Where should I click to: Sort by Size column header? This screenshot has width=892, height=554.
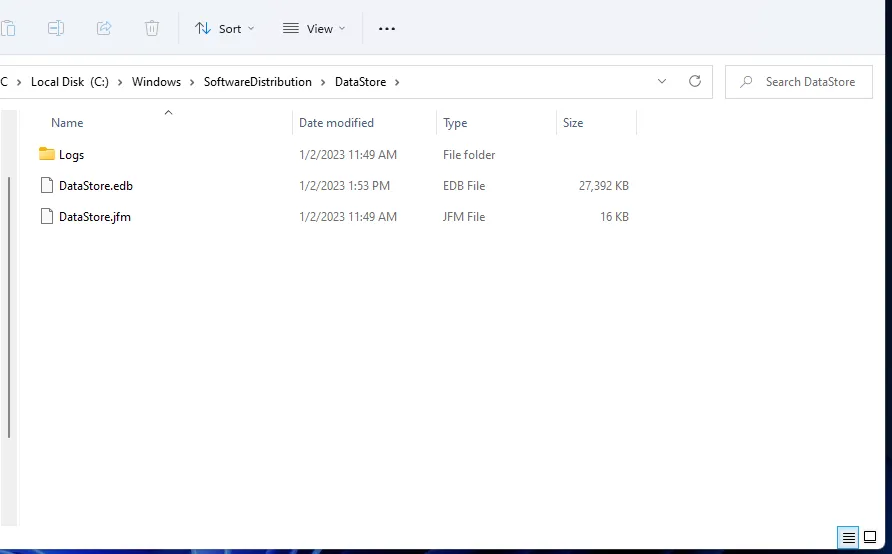(x=573, y=123)
